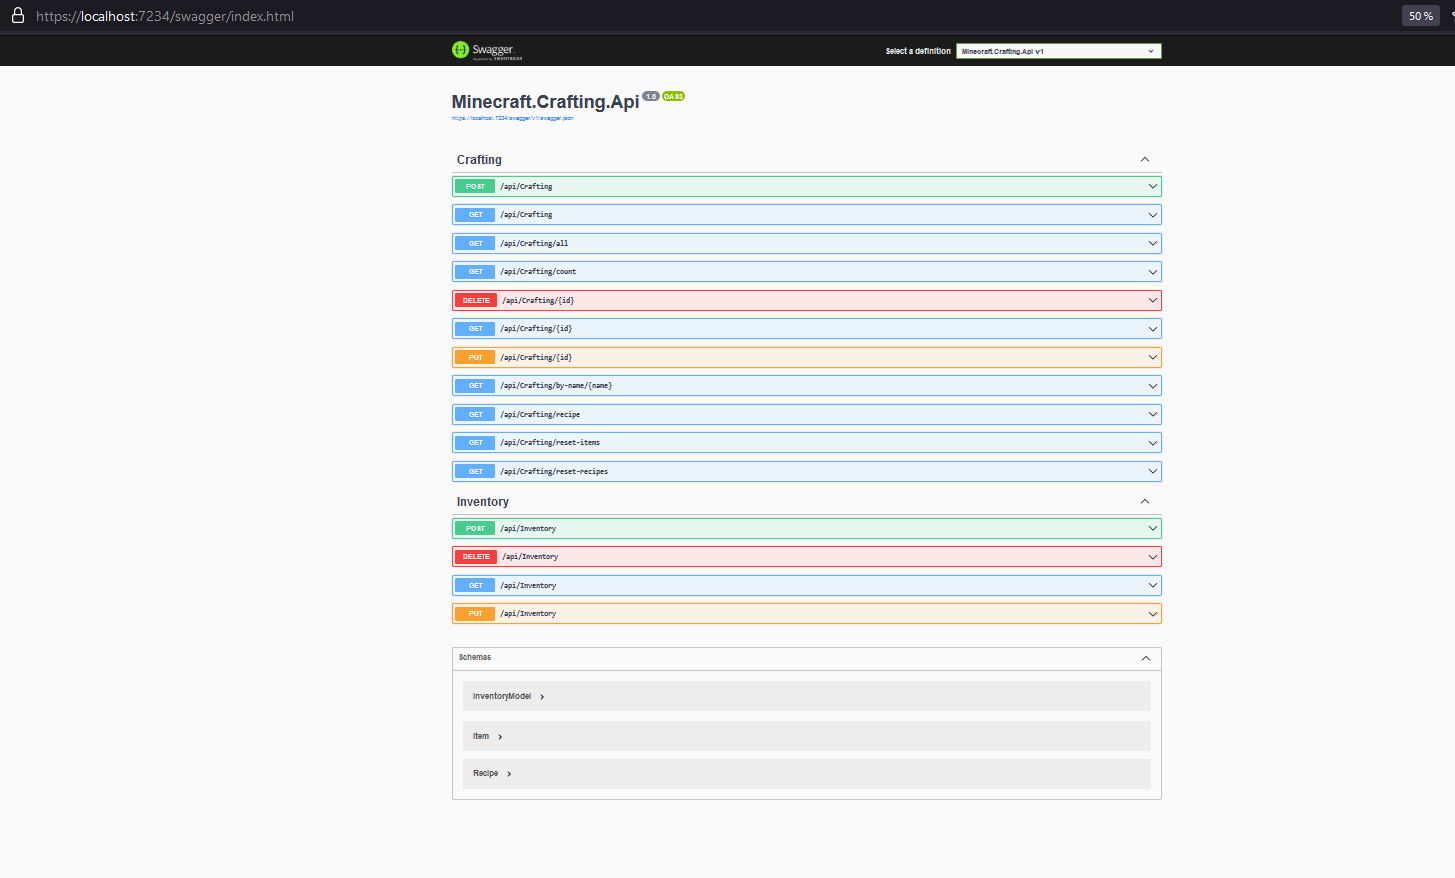This screenshot has height=878, width=1455.
Task: Open the GET /api/Crafting/all endpoint
Action: pos(806,243)
